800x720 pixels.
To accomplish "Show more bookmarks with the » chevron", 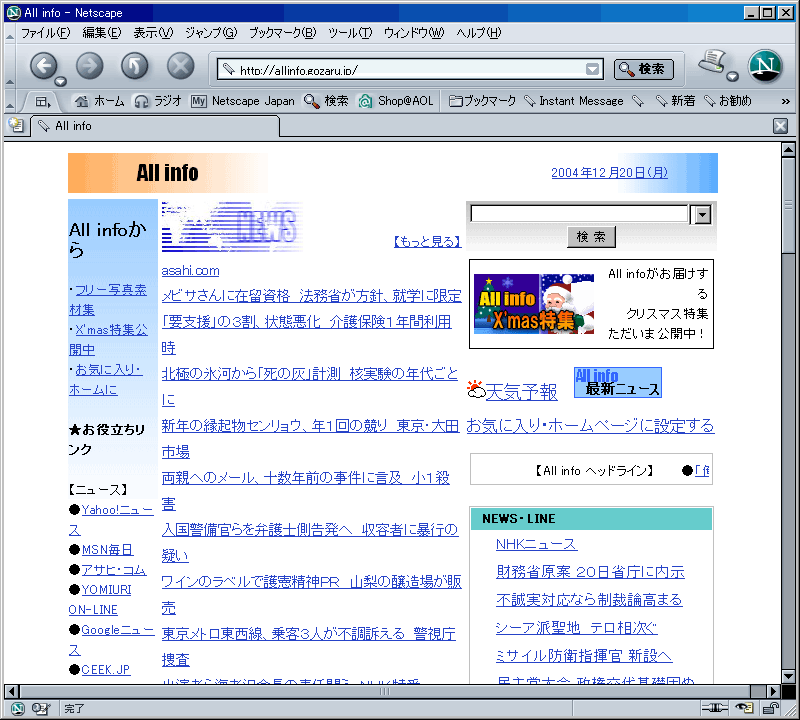I will [786, 102].
